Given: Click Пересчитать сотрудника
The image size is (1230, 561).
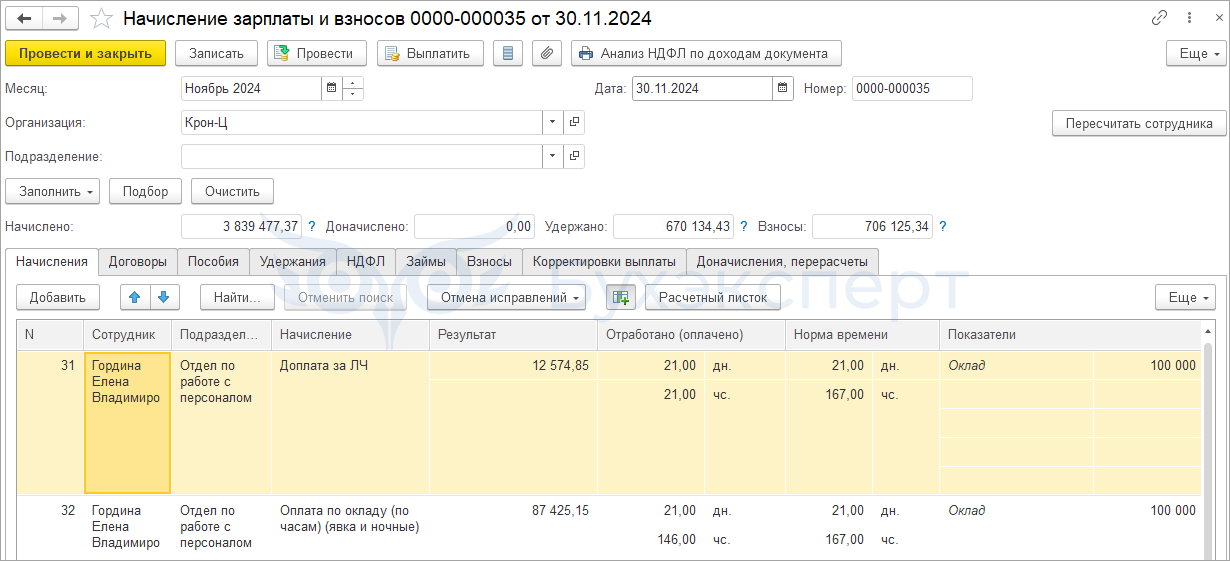Looking at the screenshot, I should tap(1139, 123).
